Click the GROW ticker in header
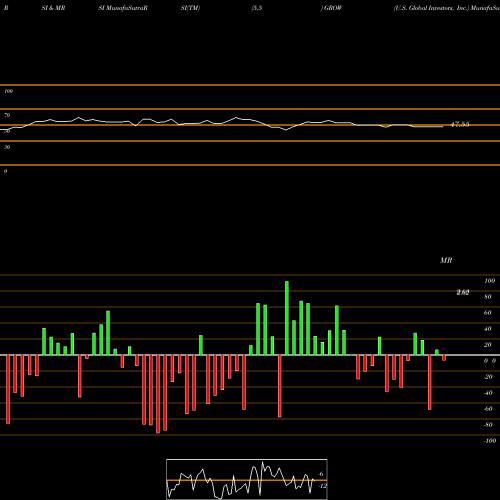This screenshot has width=500, height=500. 333,8
